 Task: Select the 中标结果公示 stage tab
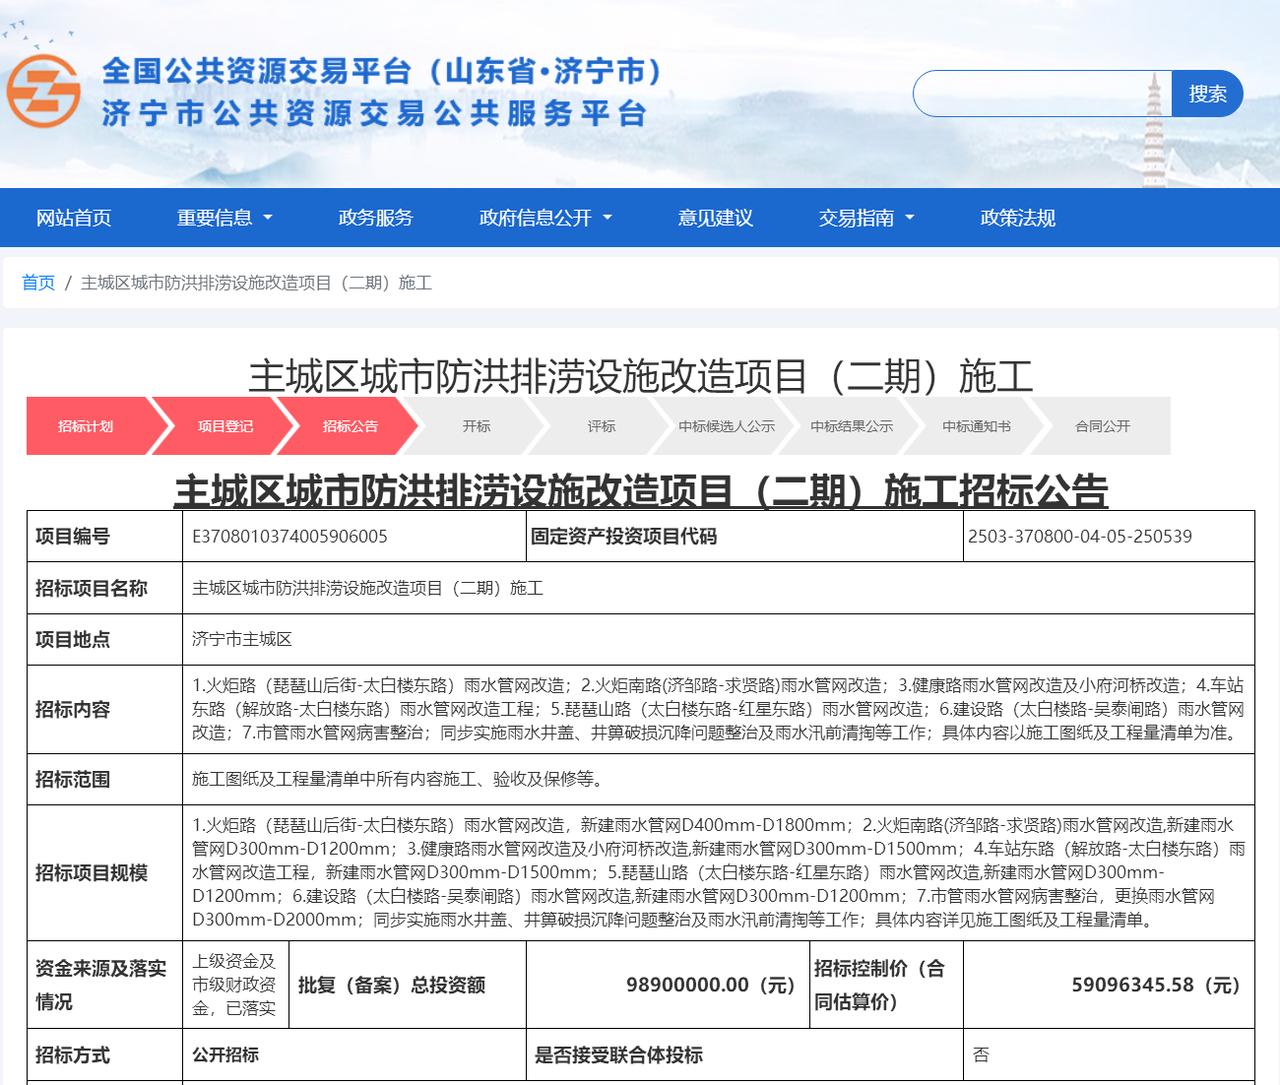click(853, 425)
